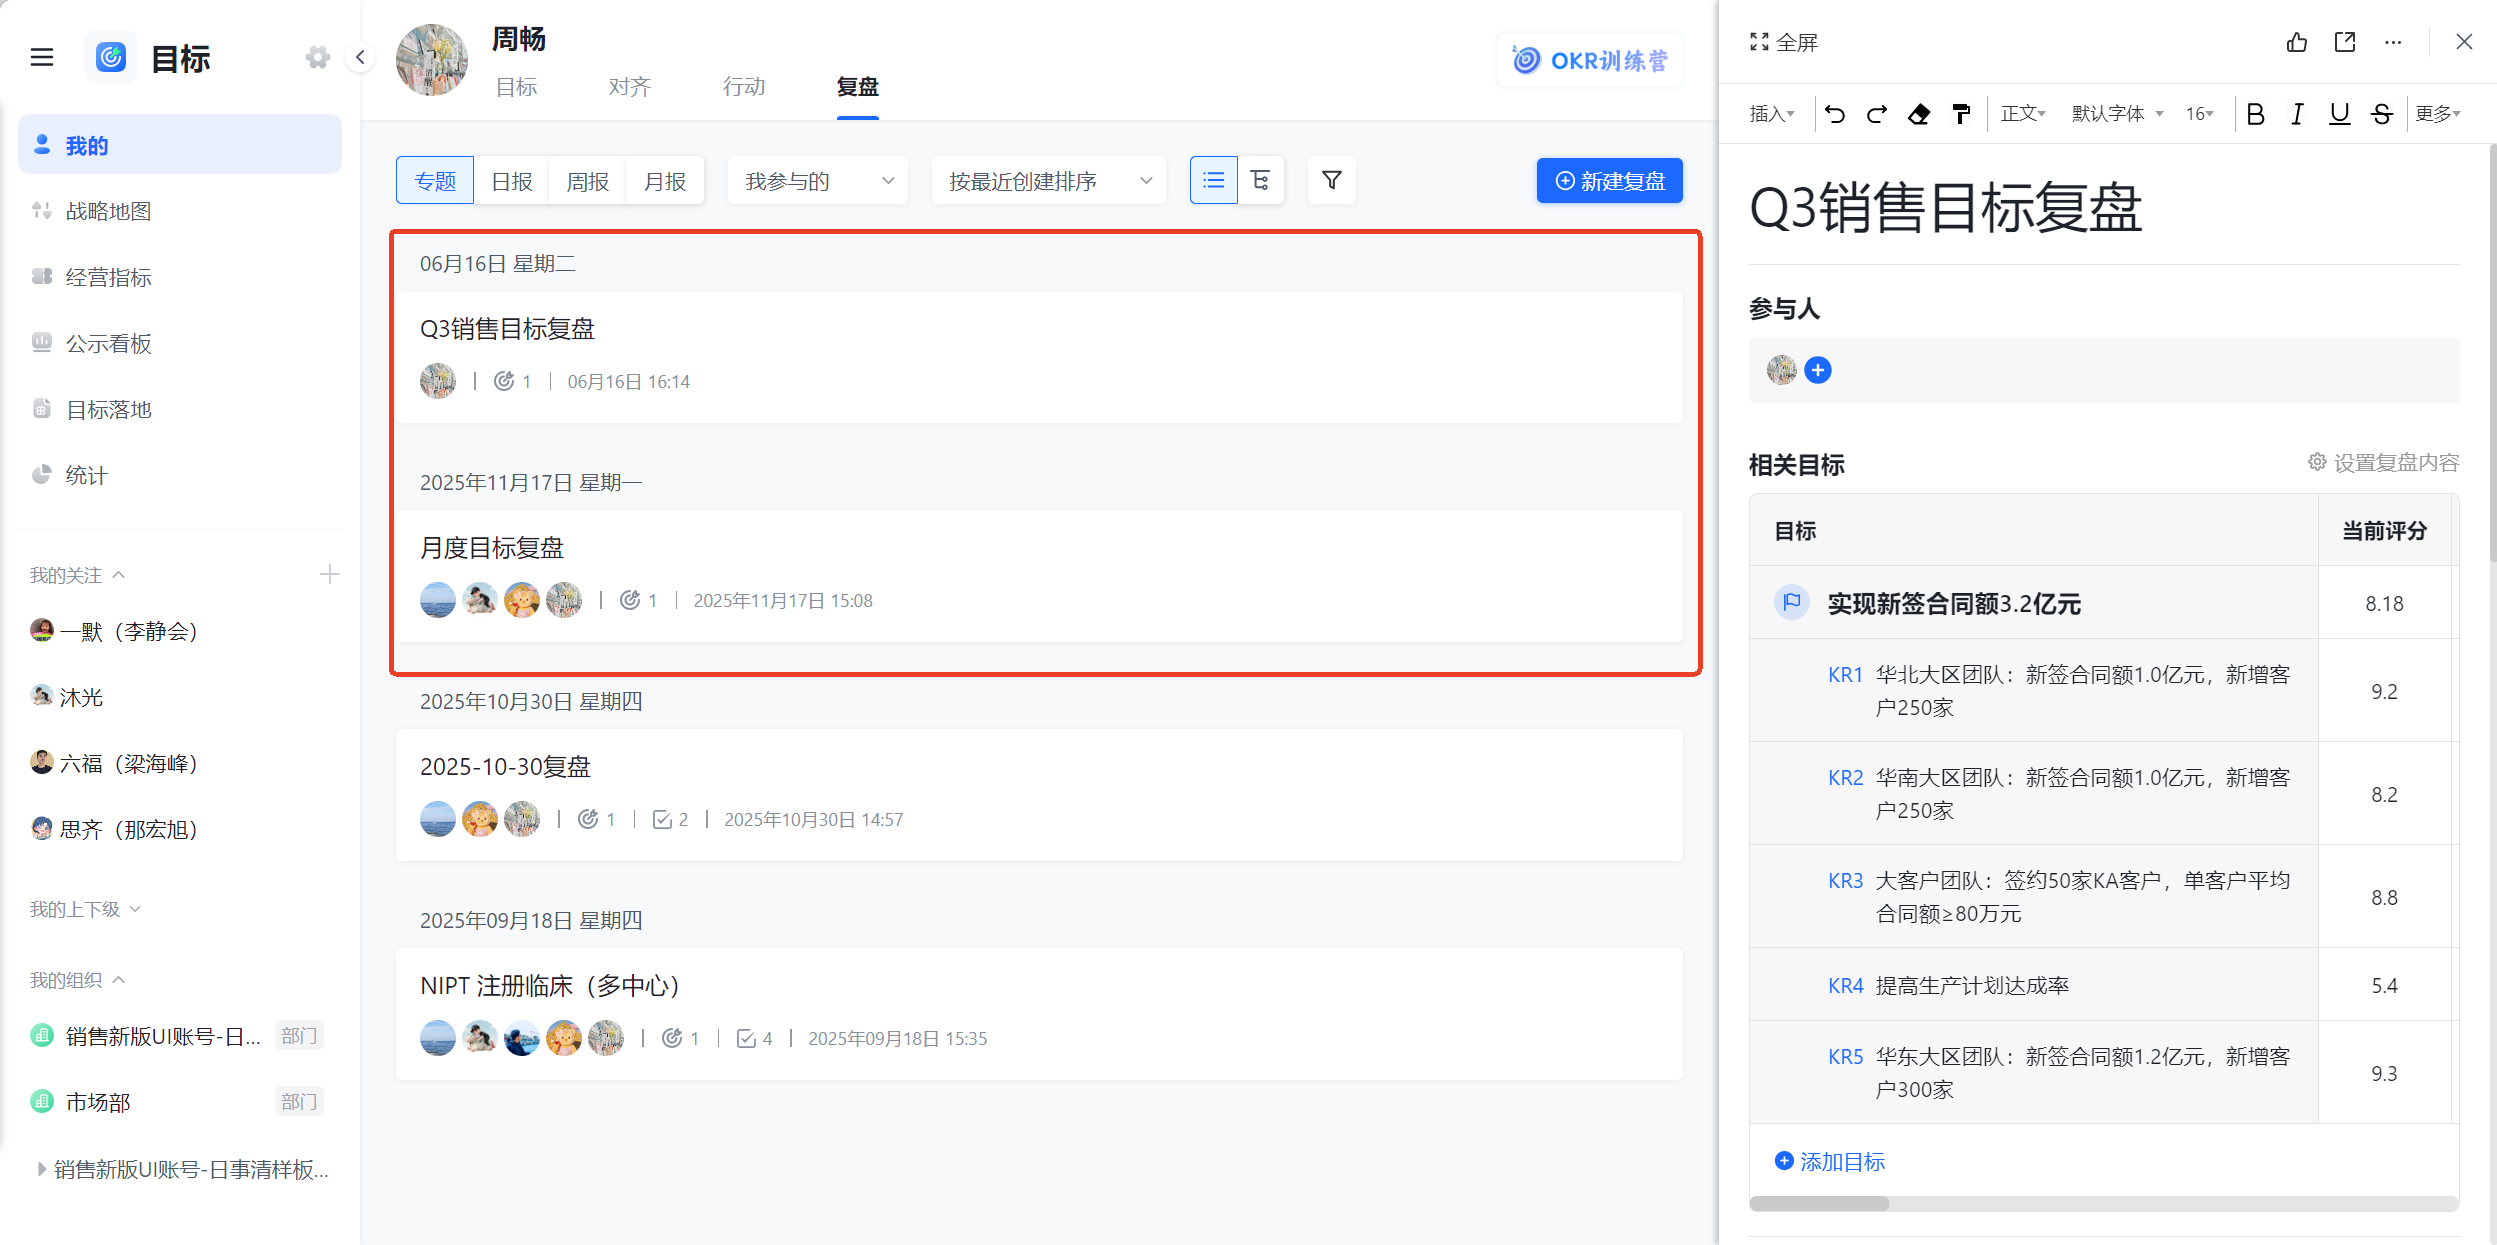Open the 按最近创建排序 dropdown
Screen dimensions: 2497x1245
(x=1049, y=181)
